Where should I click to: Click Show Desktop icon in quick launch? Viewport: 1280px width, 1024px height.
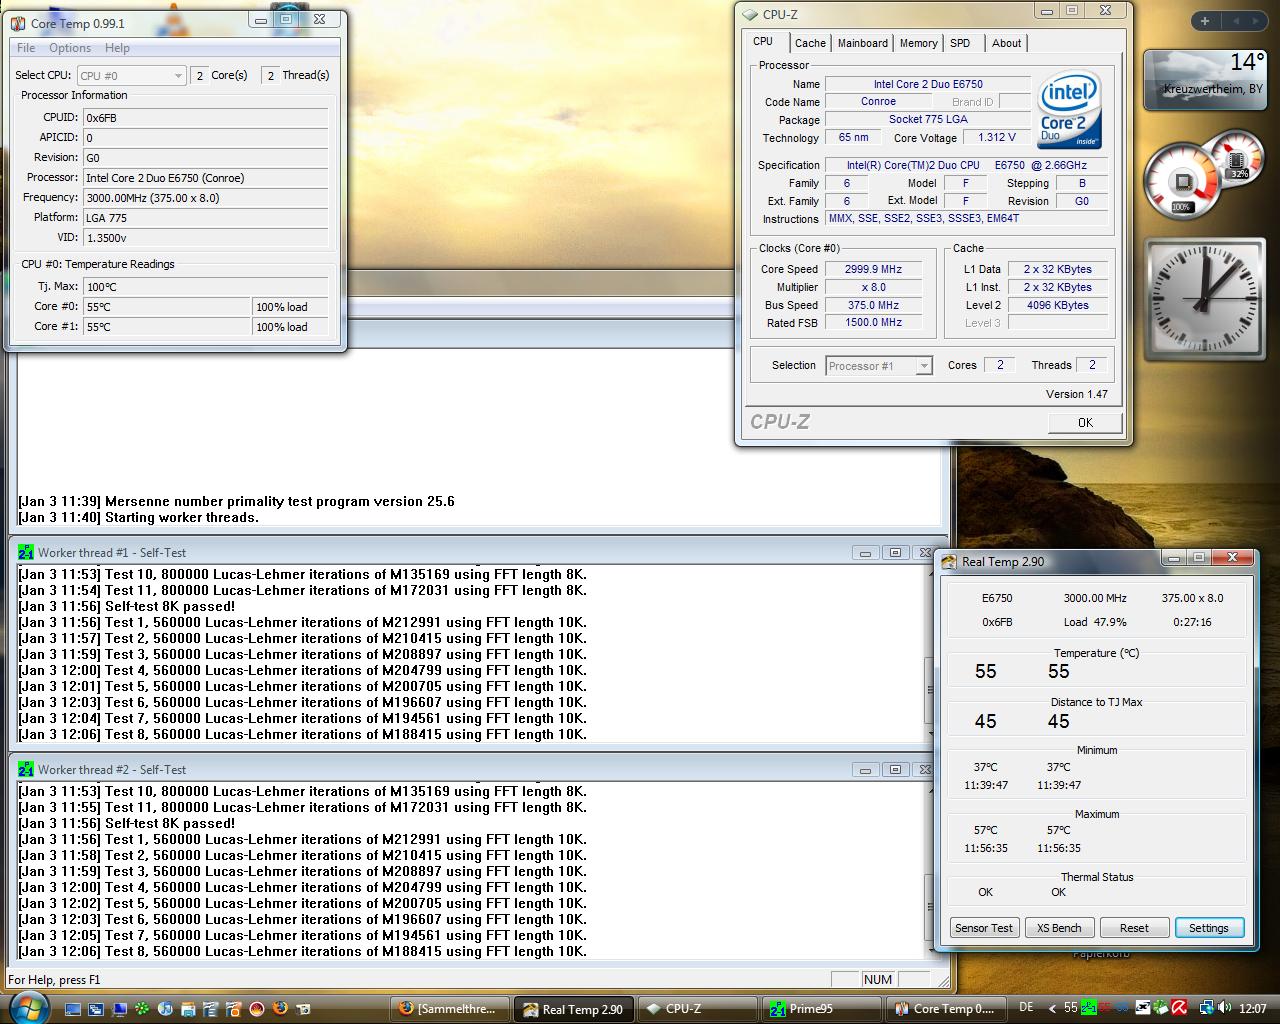click(x=73, y=1009)
